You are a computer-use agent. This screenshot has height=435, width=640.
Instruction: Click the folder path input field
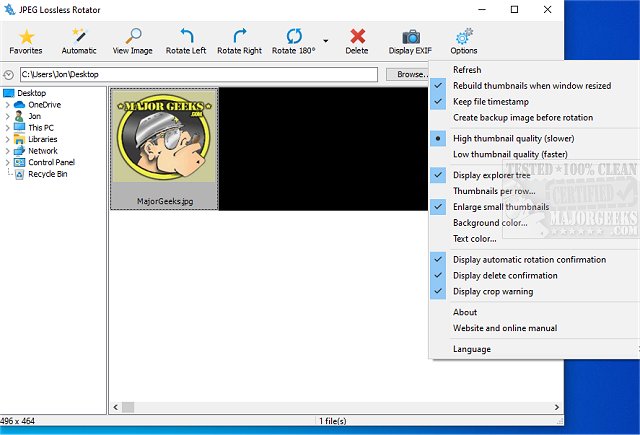(199, 74)
